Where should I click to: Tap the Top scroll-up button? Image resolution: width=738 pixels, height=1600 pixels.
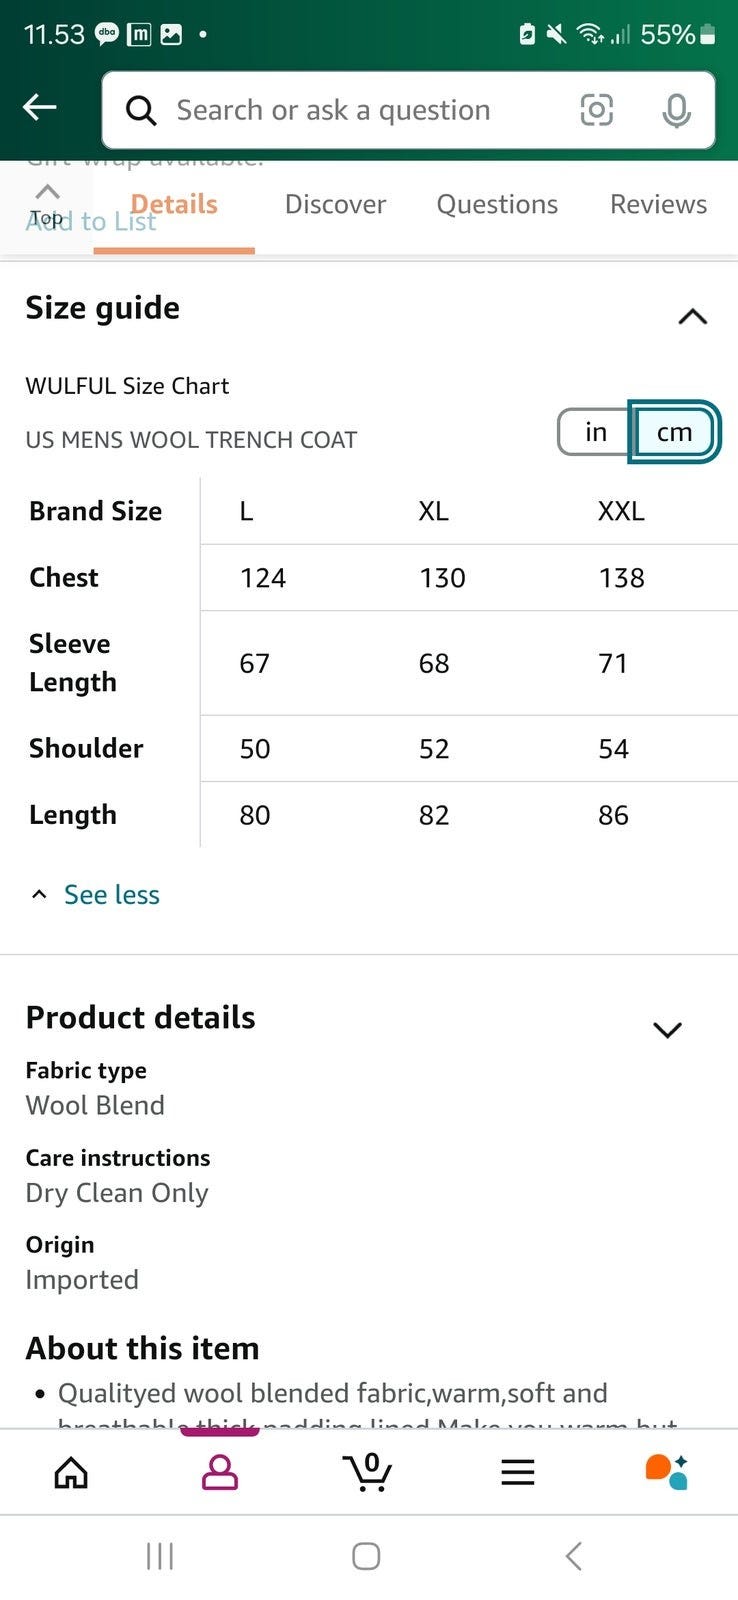click(x=46, y=205)
